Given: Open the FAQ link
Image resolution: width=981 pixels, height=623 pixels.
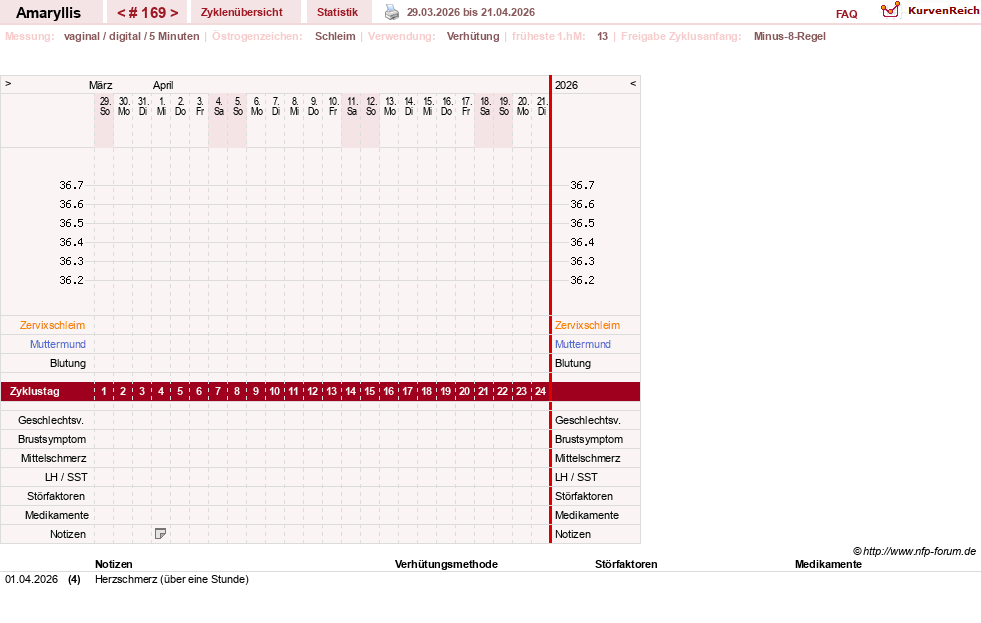Looking at the screenshot, I should (846, 14).
